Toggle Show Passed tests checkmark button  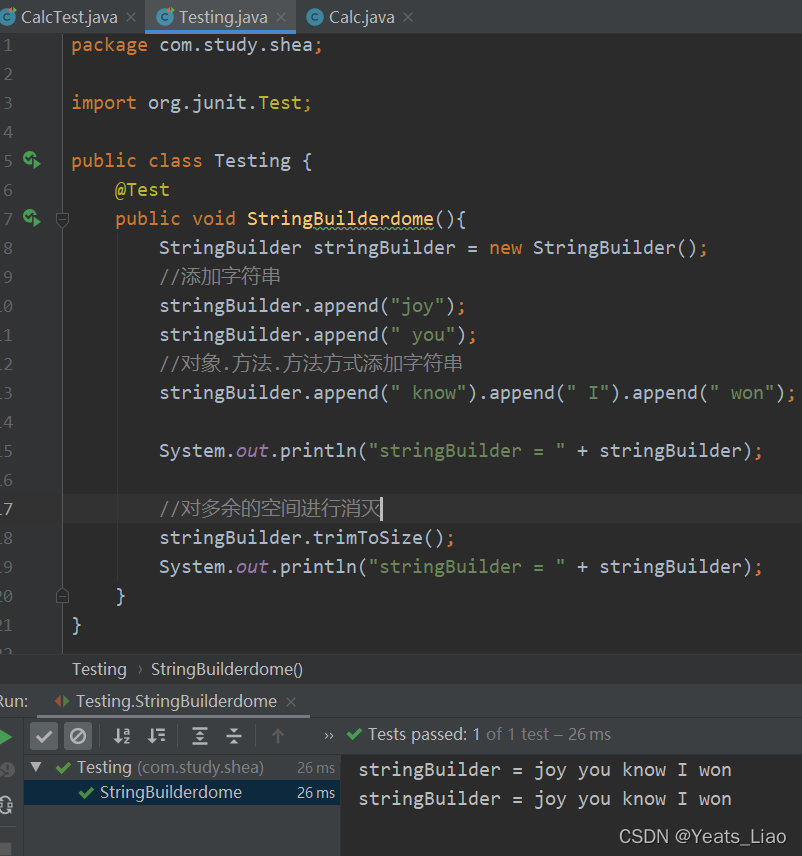(x=44, y=736)
